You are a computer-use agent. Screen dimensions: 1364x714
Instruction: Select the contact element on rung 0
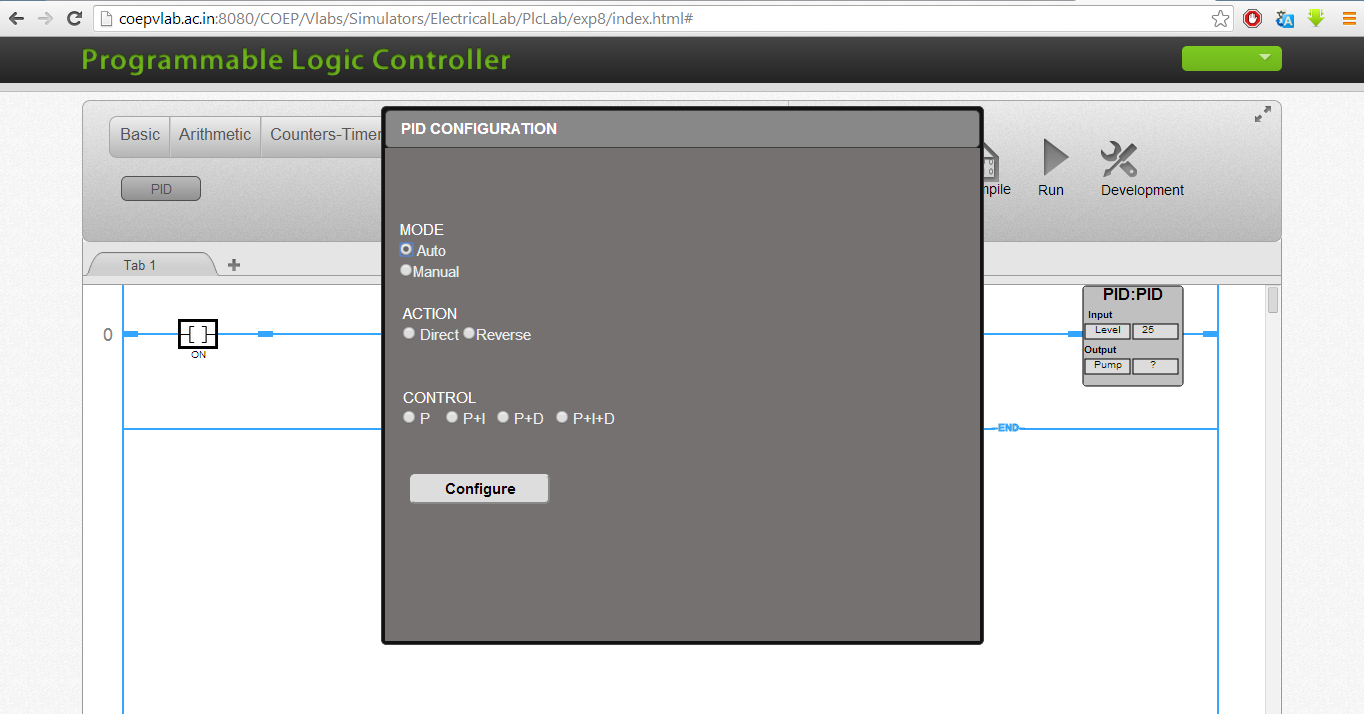pos(198,334)
